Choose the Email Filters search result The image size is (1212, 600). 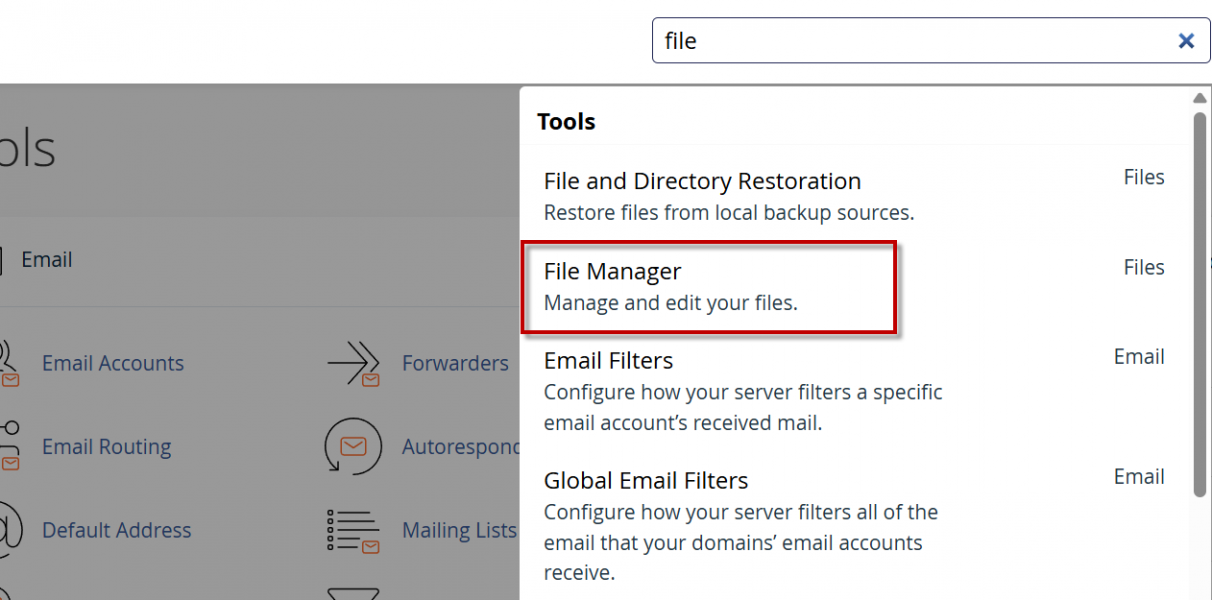[608, 361]
